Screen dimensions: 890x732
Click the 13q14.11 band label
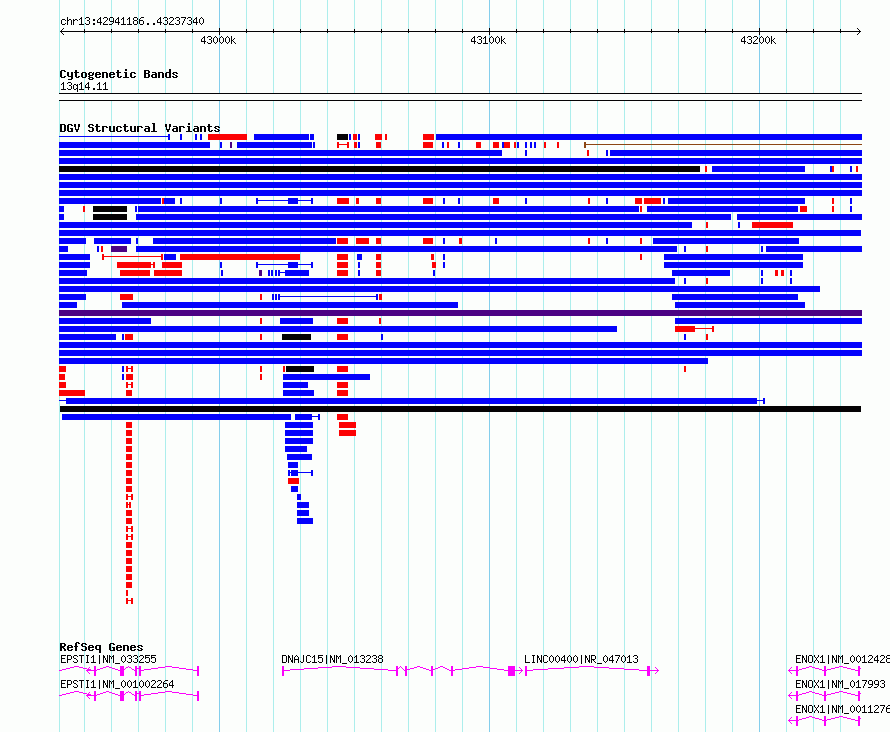(x=84, y=86)
